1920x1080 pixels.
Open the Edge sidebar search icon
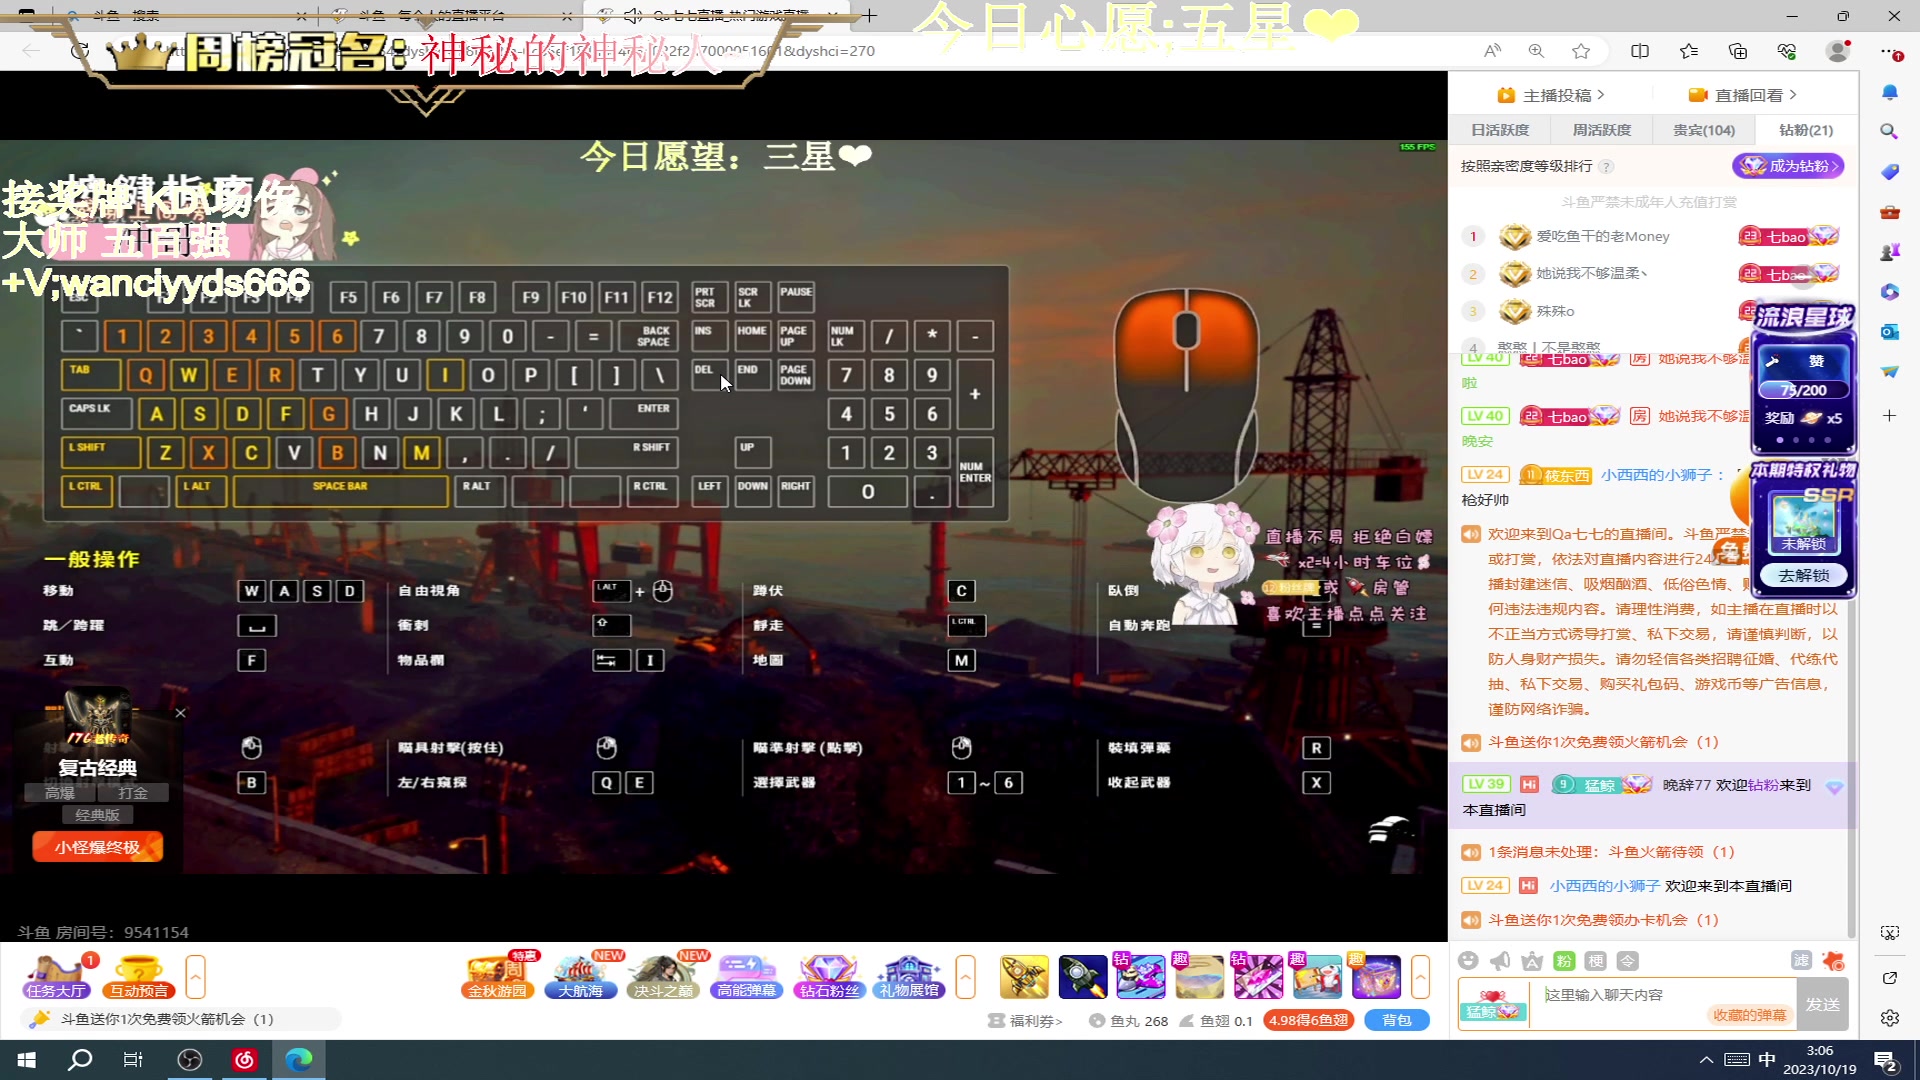[x=1889, y=132]
